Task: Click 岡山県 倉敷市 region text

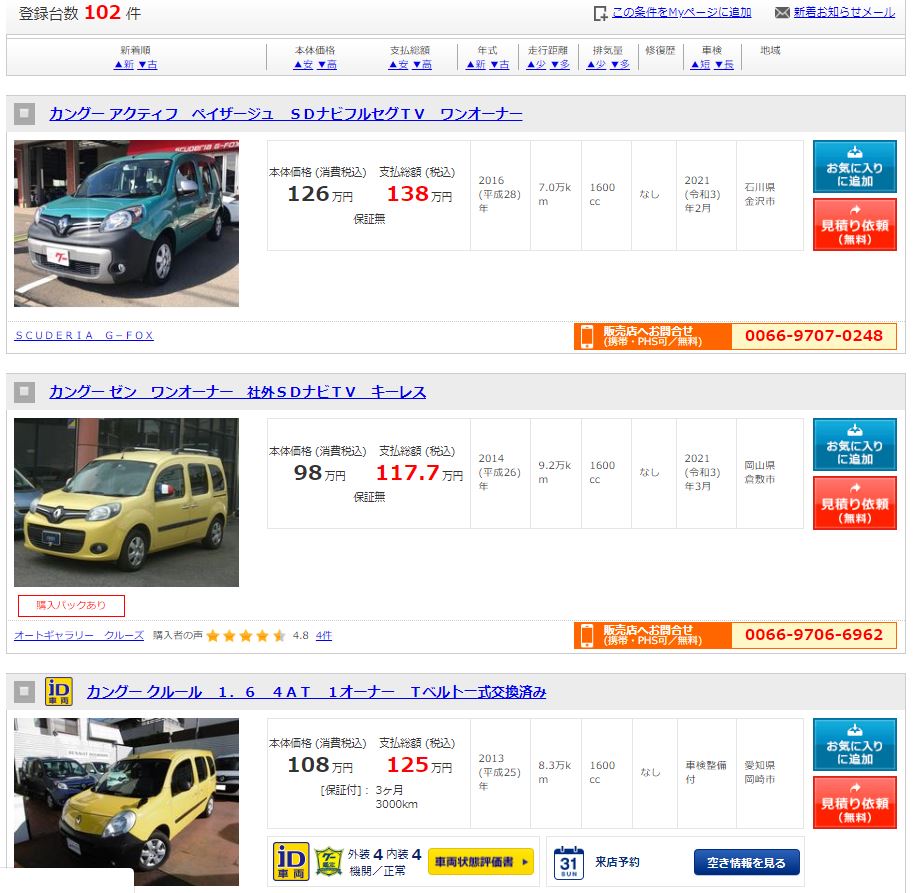Action: (x=759, y=472)
